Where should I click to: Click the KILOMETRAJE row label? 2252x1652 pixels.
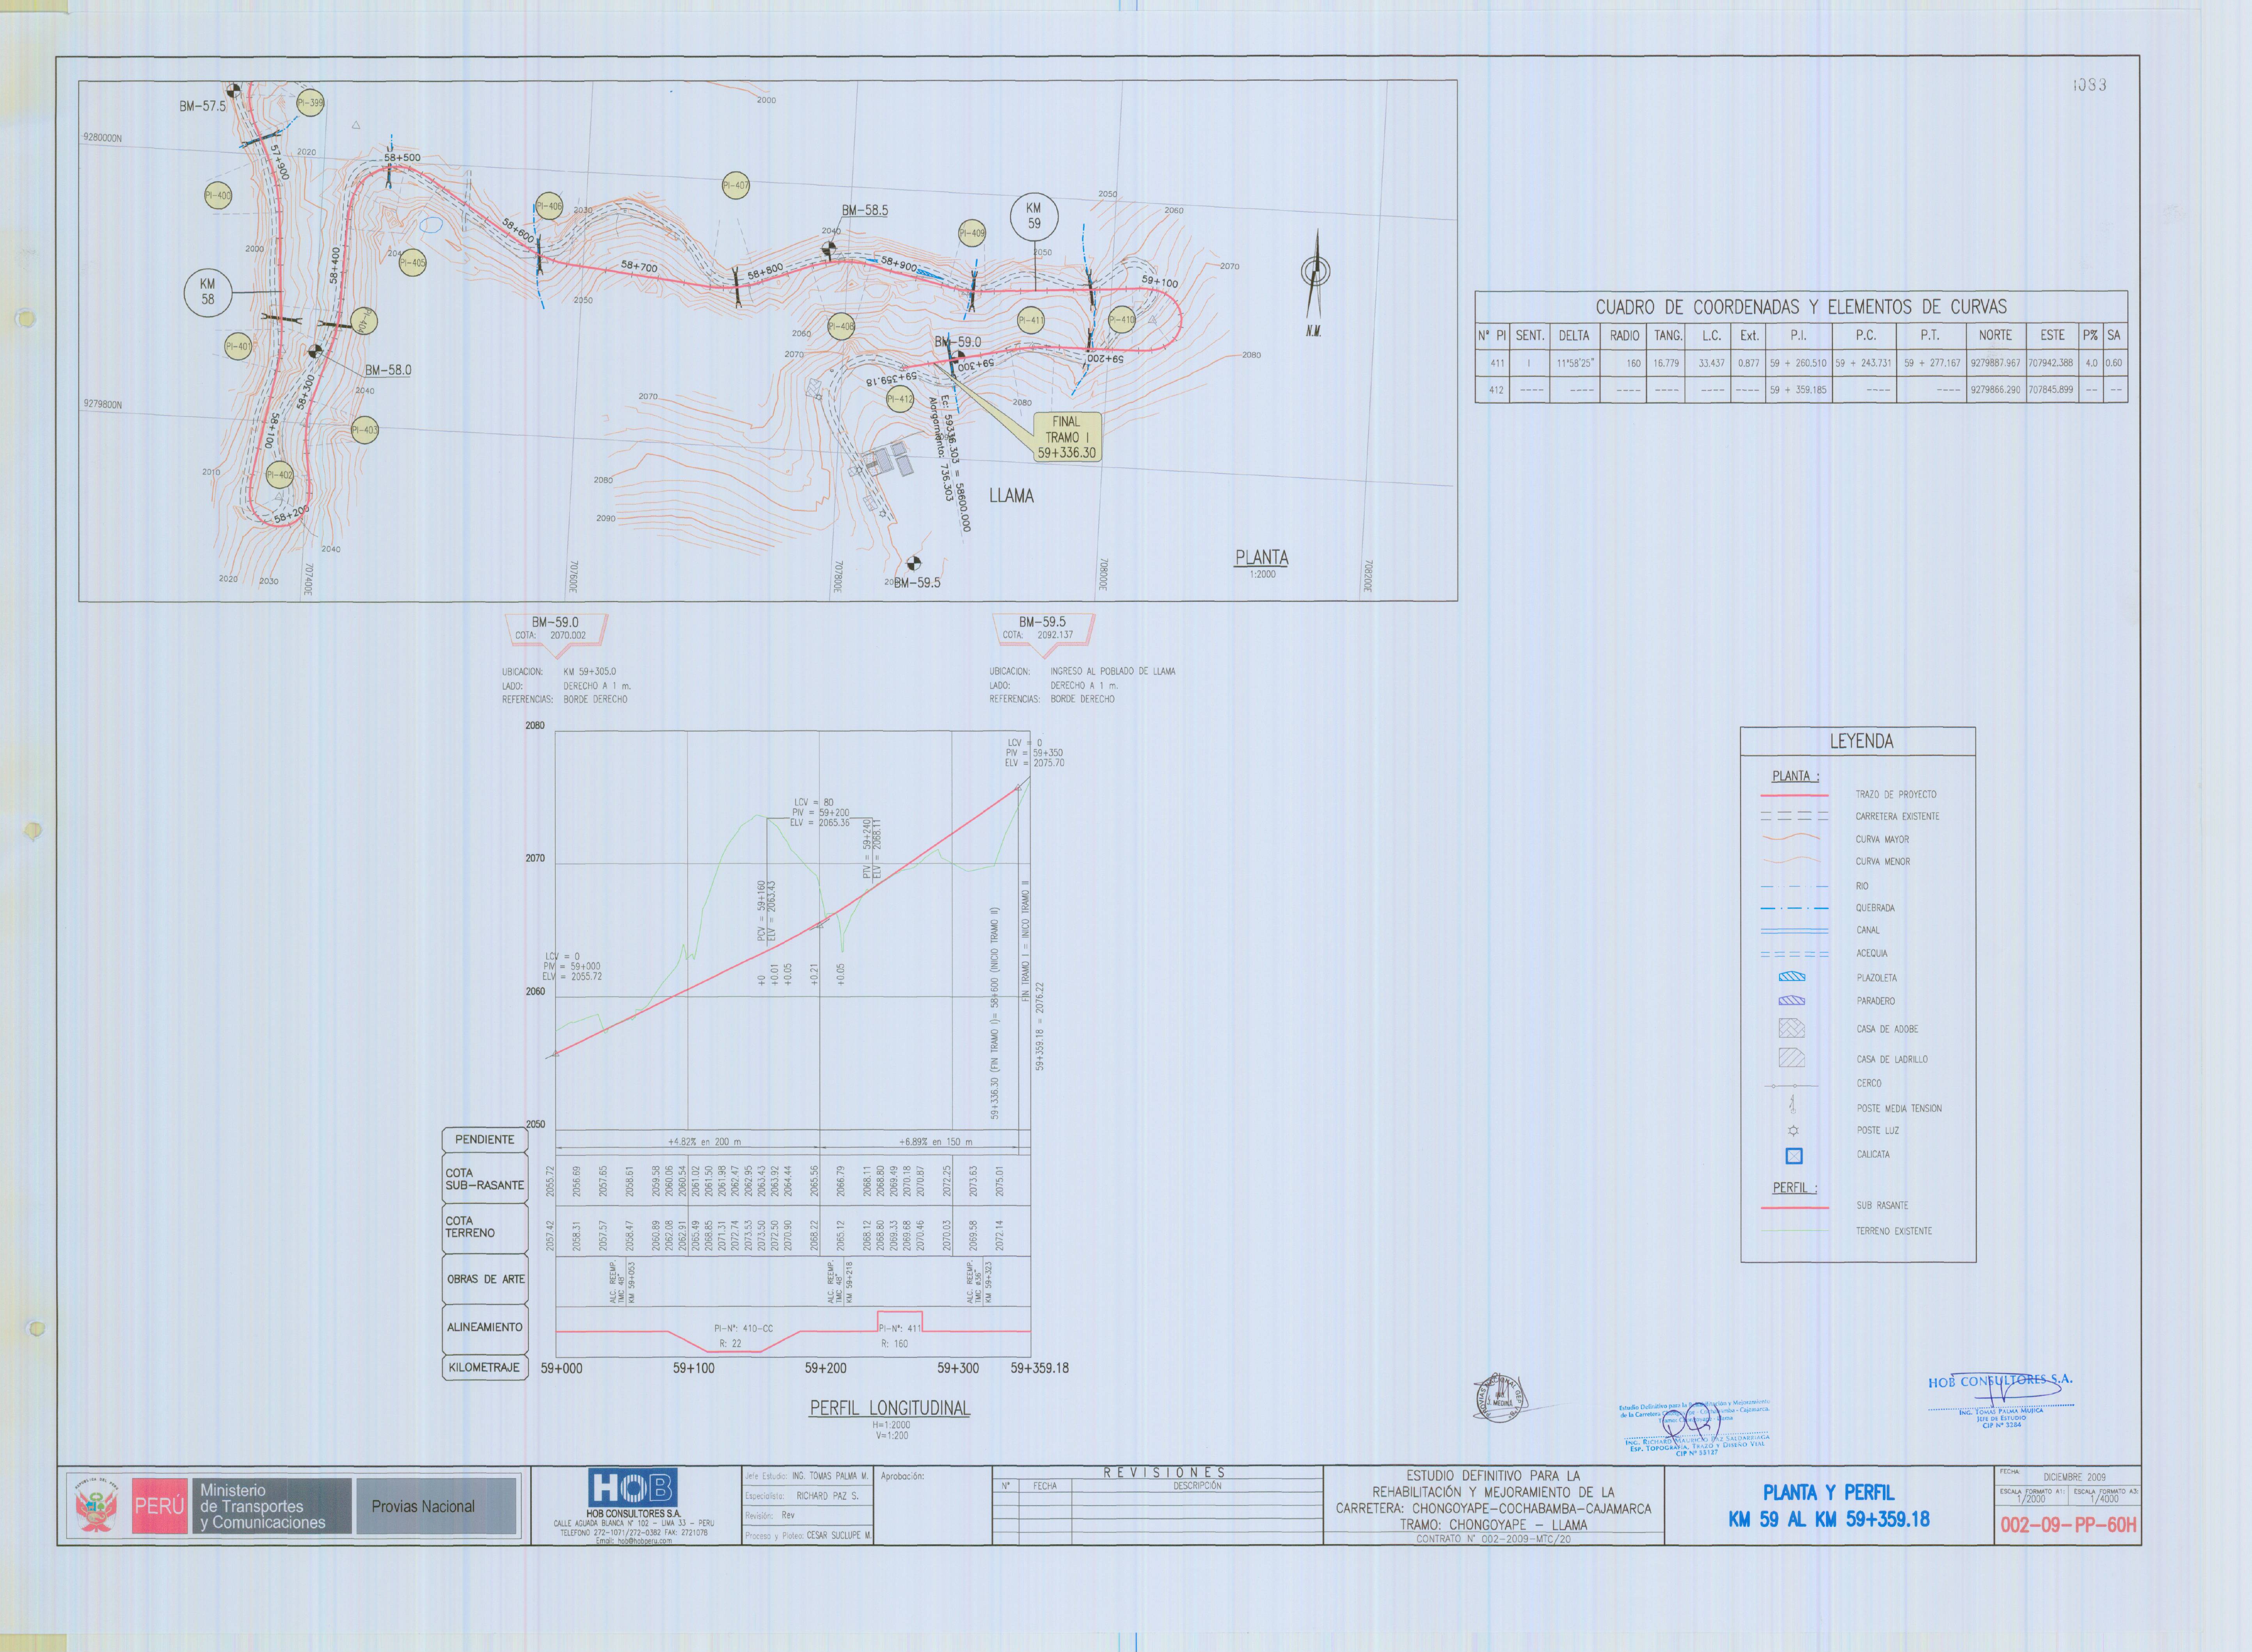(485, 1368)
